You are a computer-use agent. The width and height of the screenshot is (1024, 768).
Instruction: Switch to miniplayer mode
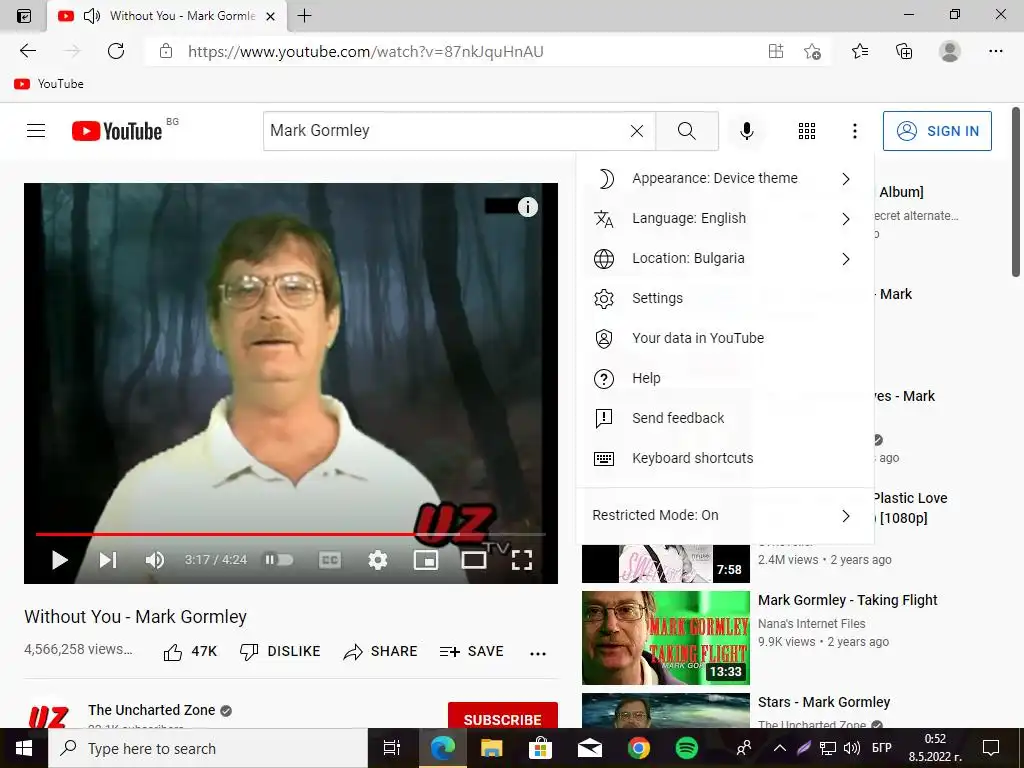[x=426, y=560]
